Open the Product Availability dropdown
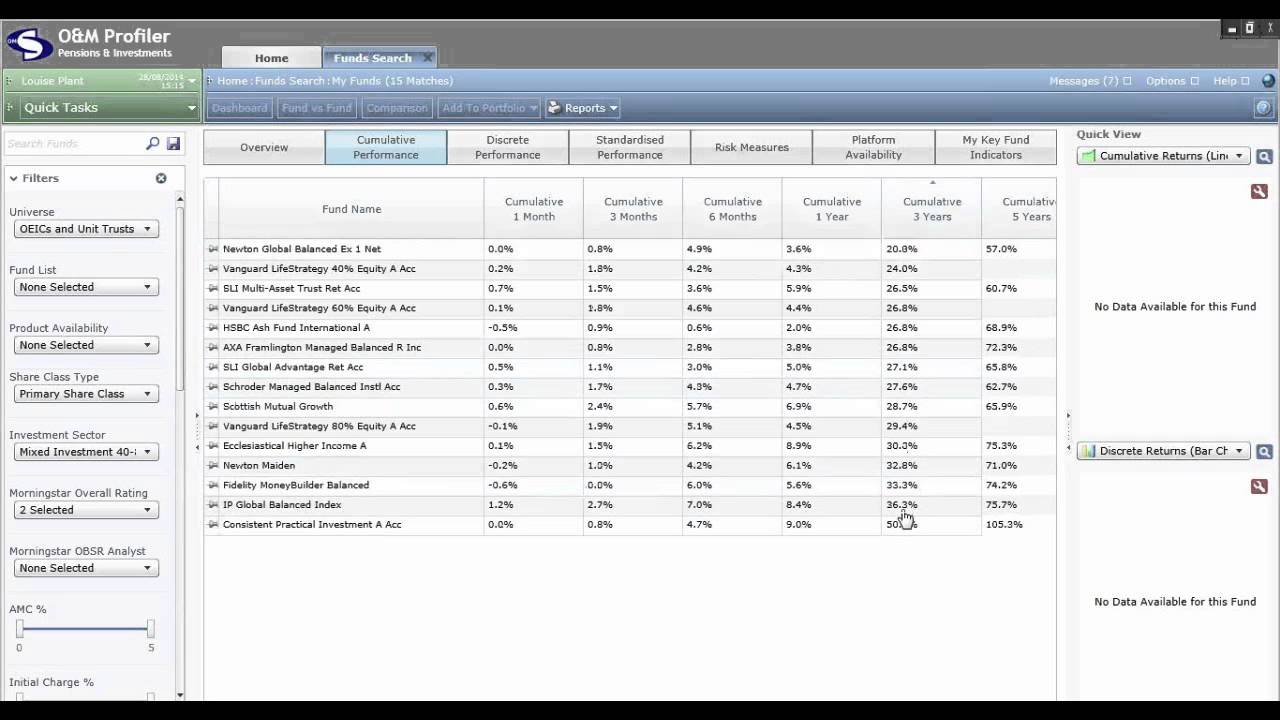 (x=86, y=345)
